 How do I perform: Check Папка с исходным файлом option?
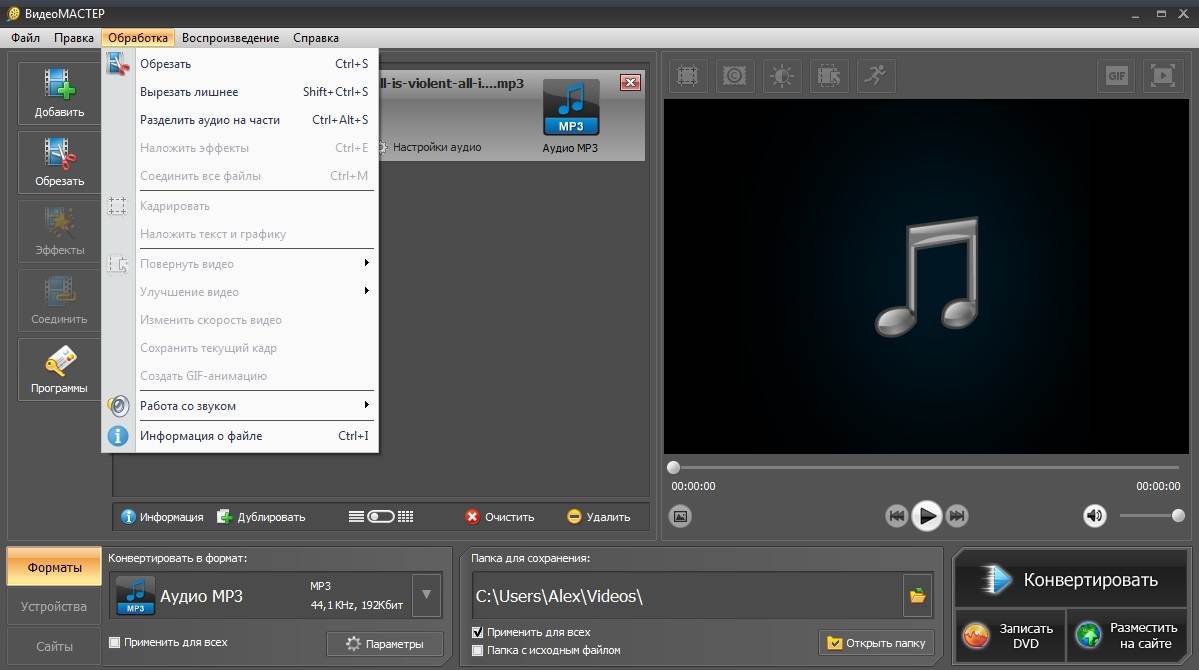pyautogui.click(x=478, y=650)
